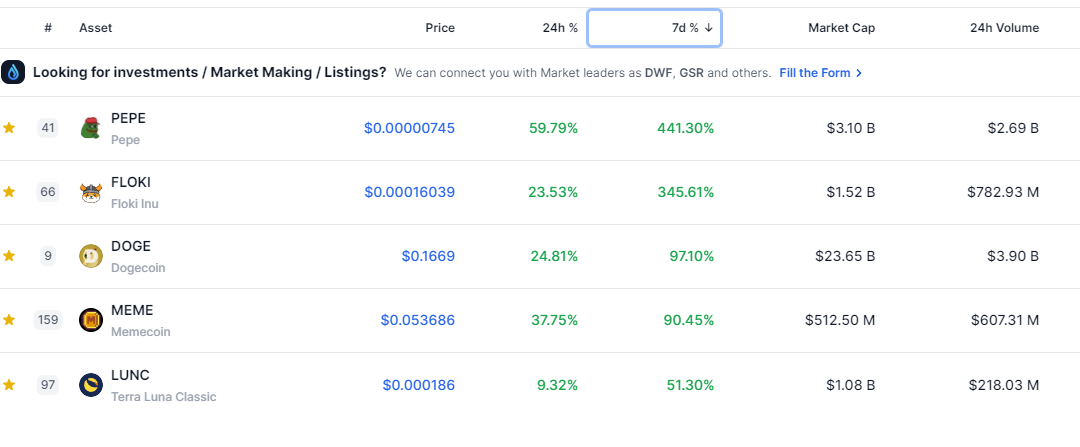This screenshot has width=1080, height=447.
Task: Click the FLOKI viking dog icon
Action: (x=91, y=192)
